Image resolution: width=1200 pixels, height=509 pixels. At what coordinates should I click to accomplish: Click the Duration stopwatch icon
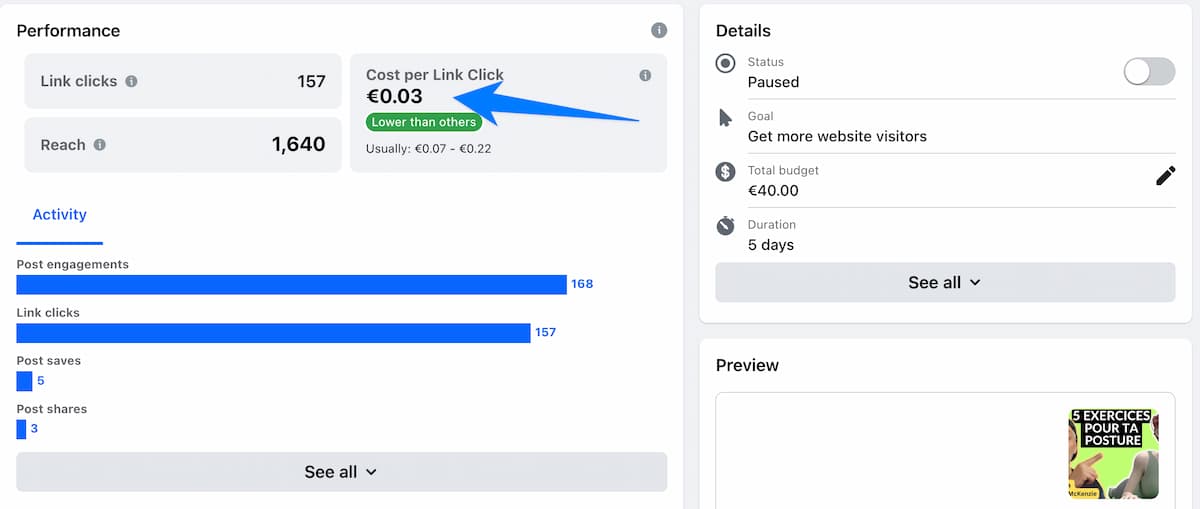point(726,226)
